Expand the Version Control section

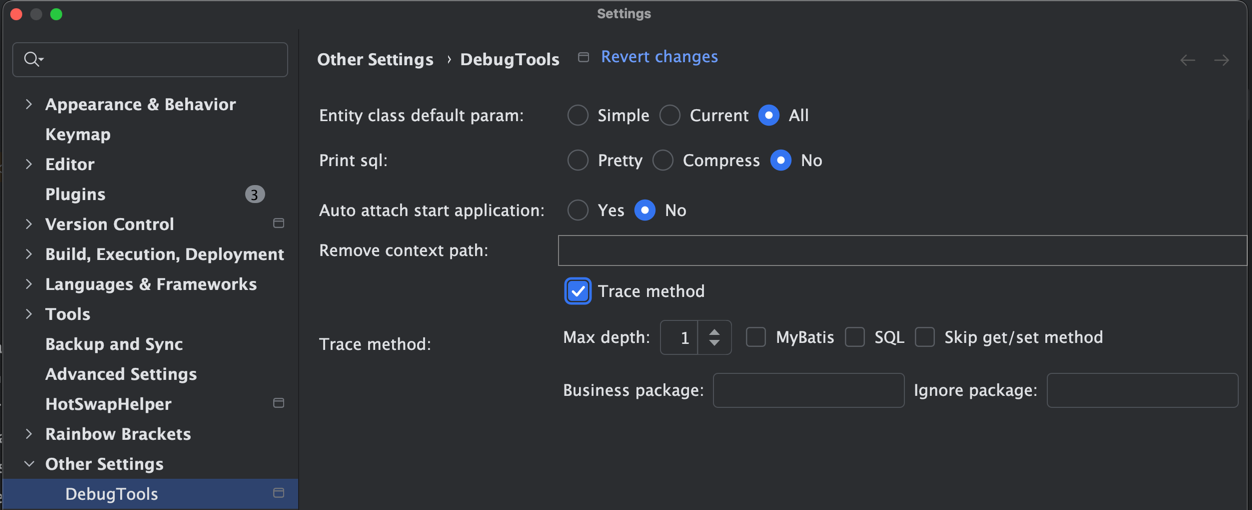pos(28,224)
